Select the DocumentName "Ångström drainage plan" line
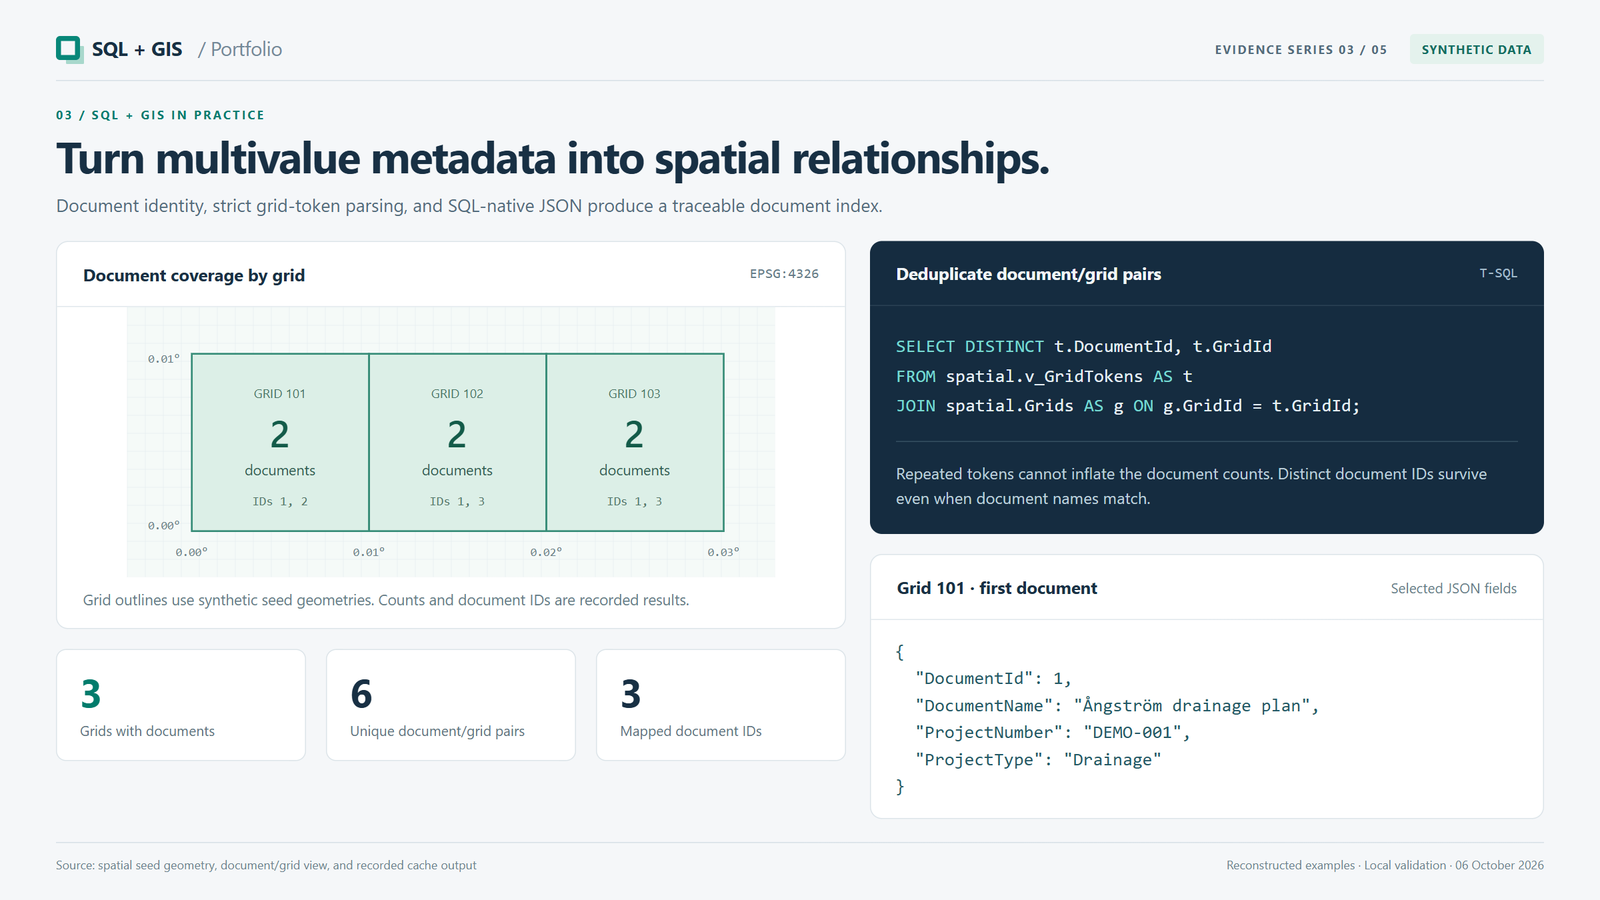This screenshot has height=900, width=1600. click(1117, 706)
